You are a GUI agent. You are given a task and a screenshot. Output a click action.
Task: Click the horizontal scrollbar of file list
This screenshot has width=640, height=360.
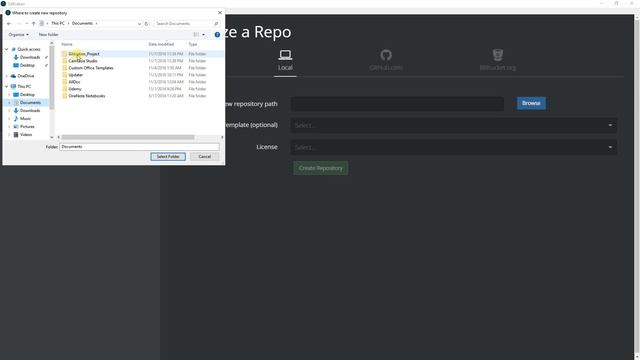[128, 138]
